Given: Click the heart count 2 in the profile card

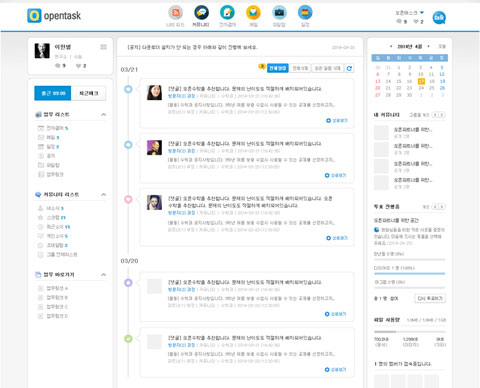Looking at the screenshot, I should [81, 66].
